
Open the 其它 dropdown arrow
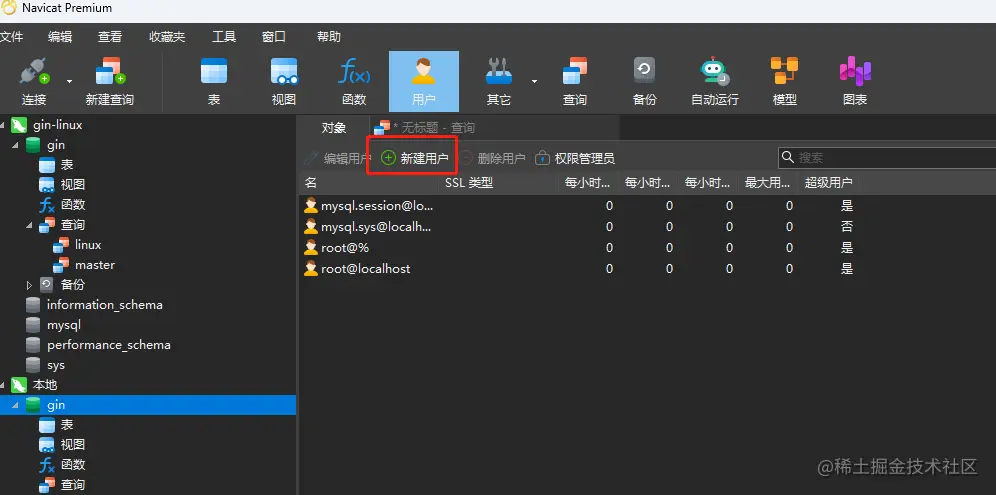[x=534, y=81]
